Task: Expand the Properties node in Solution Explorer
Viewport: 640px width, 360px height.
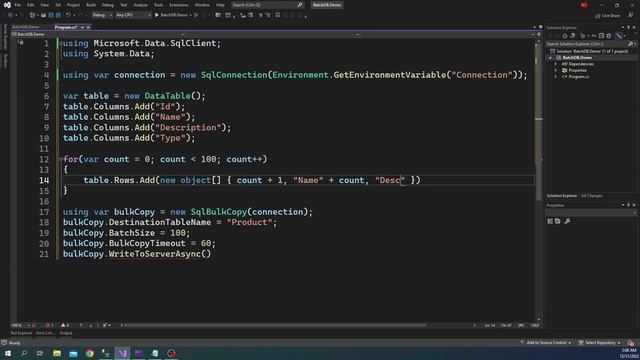Action: [x=556, y=71]
